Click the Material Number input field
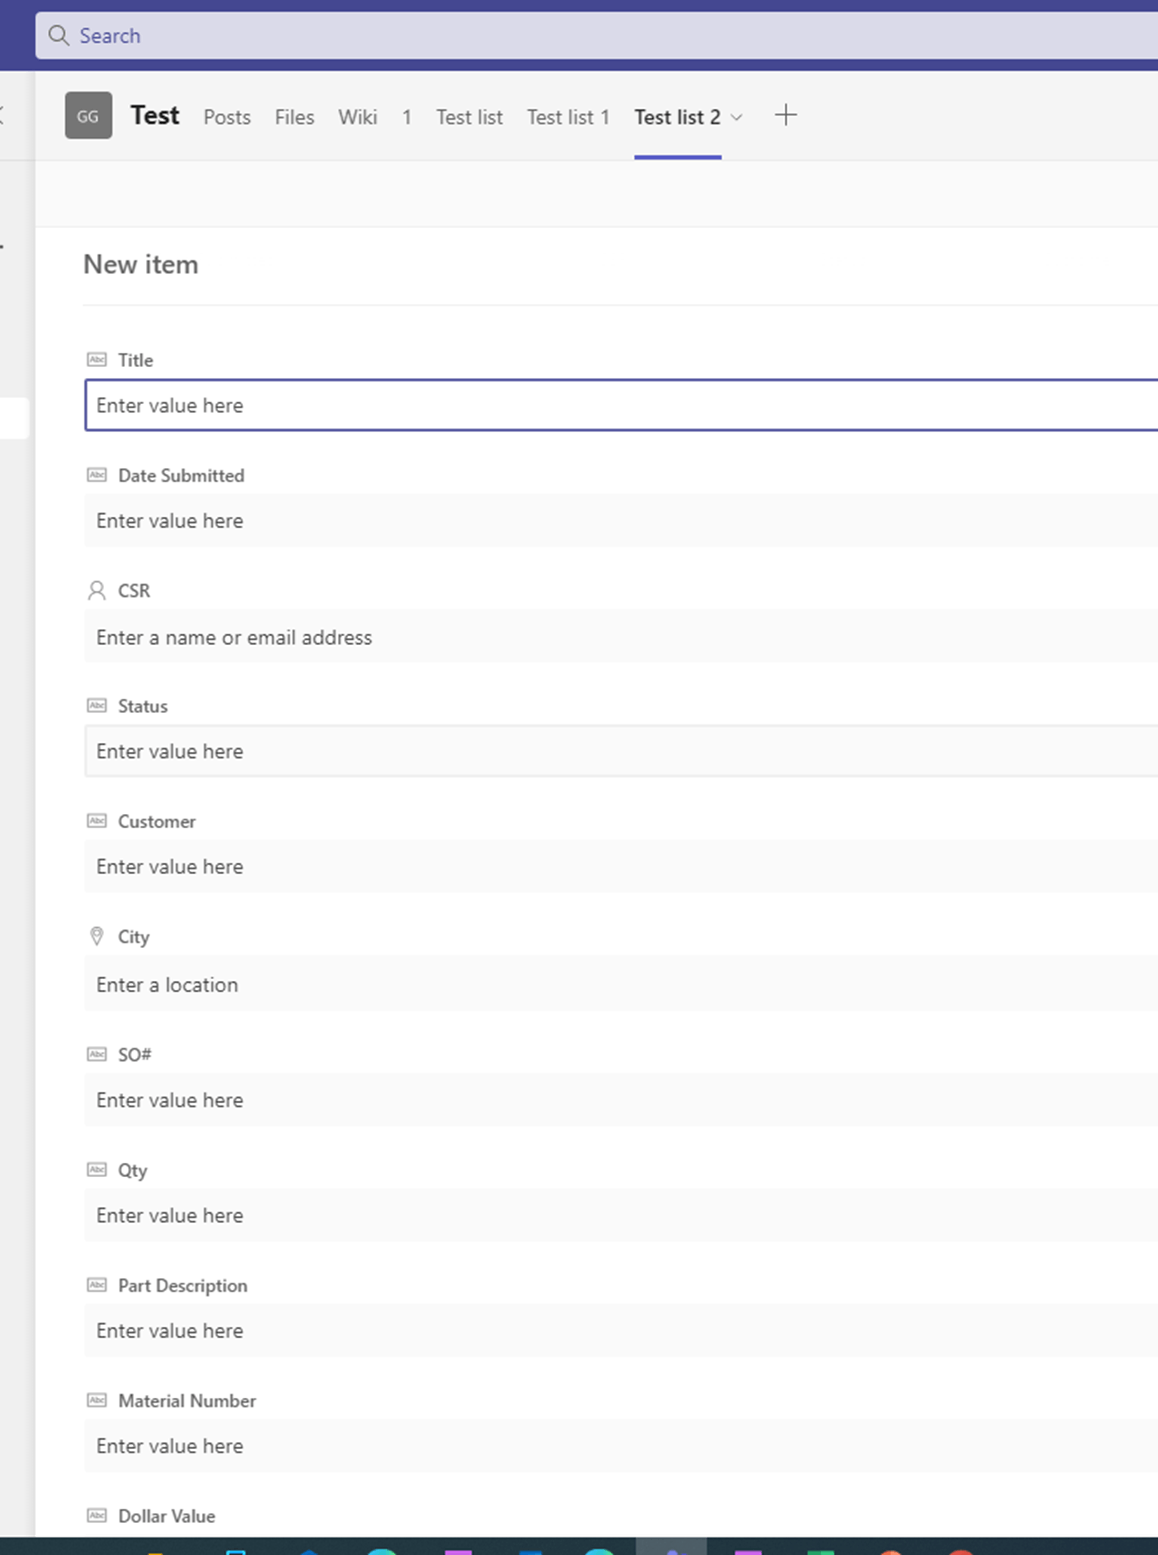The image size is (1158, 1555). (x=621, y=1446)
